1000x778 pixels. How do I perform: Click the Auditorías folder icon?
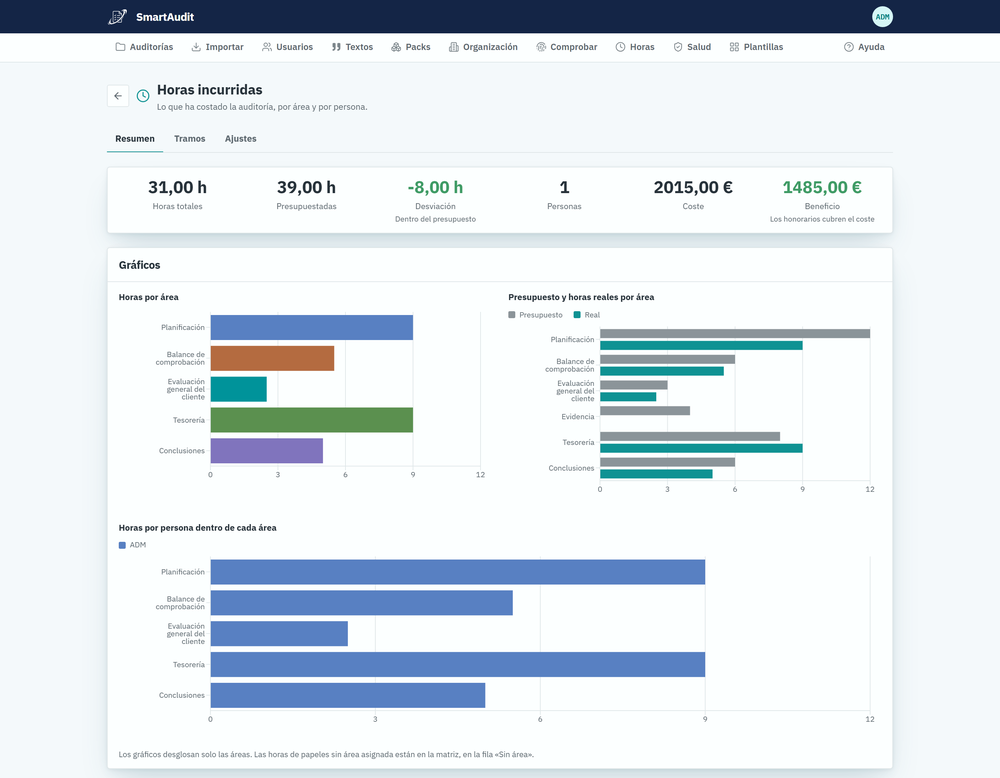point(120,47)
